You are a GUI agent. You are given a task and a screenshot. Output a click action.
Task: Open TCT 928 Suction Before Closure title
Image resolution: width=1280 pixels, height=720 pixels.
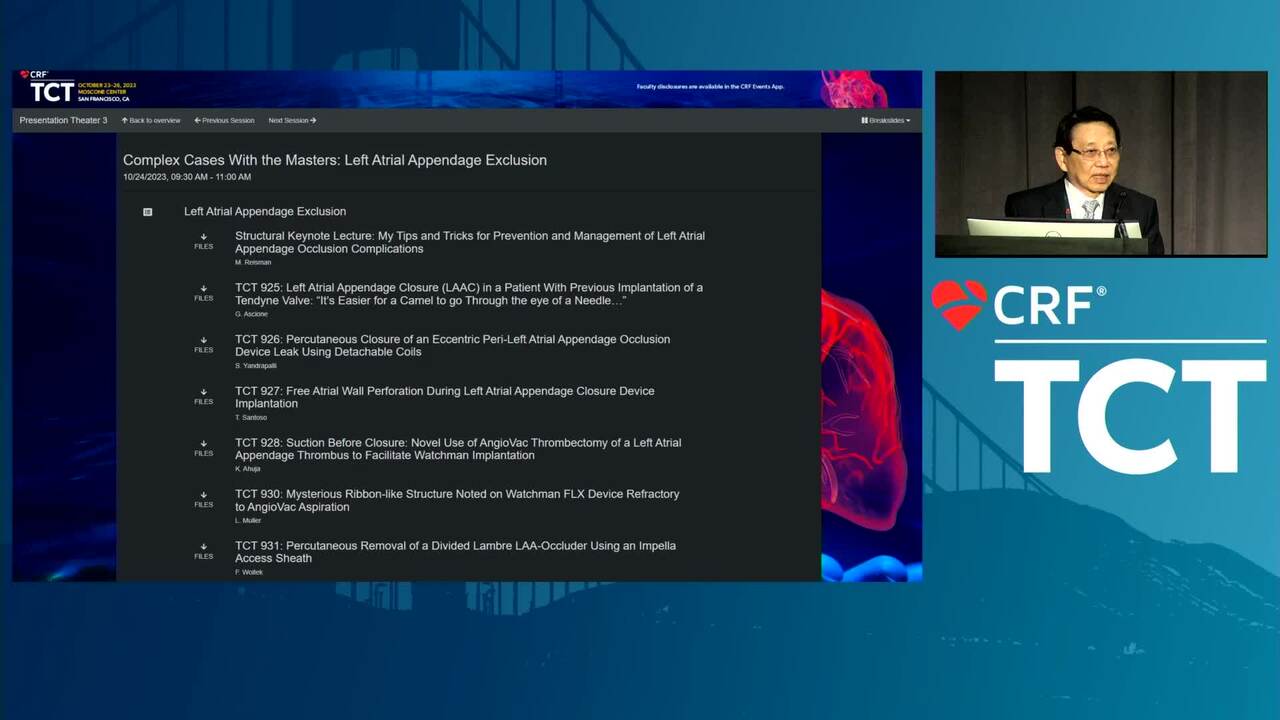tap(458, 449)
